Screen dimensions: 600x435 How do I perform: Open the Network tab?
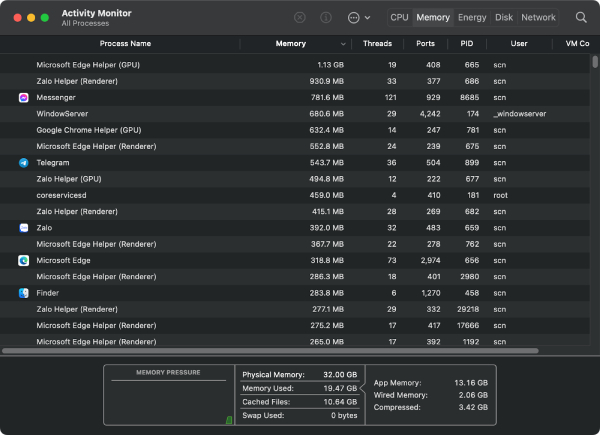point(538,18)
